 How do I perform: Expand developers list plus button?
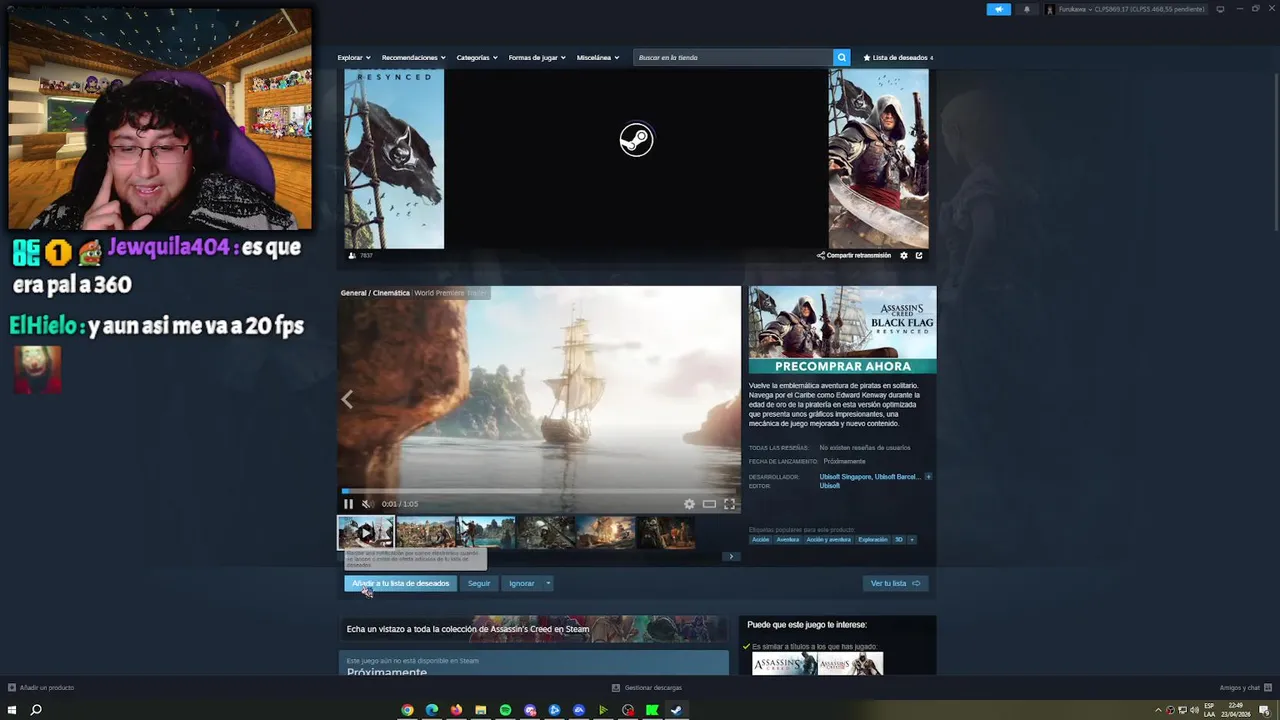coord(928,477)
